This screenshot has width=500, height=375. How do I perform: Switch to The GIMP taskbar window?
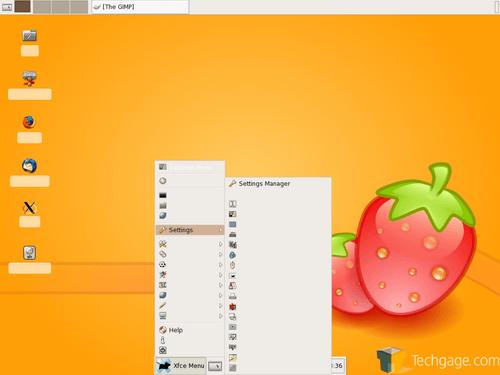tap(140, 7)
